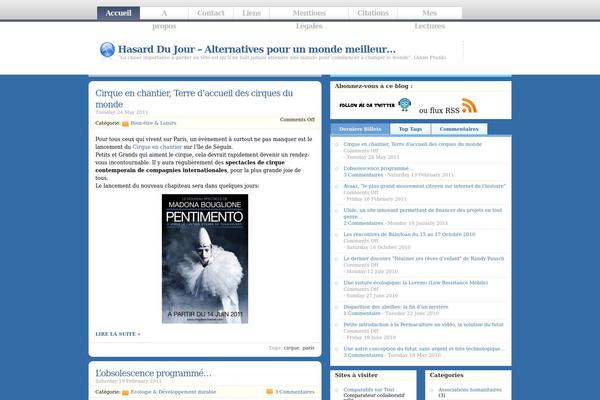Image resolution: width=600 pixels, height=400 pixels.
Task: Open the 'L'obsolescence programmé…' post title
Action: click(x=153, y=373)
